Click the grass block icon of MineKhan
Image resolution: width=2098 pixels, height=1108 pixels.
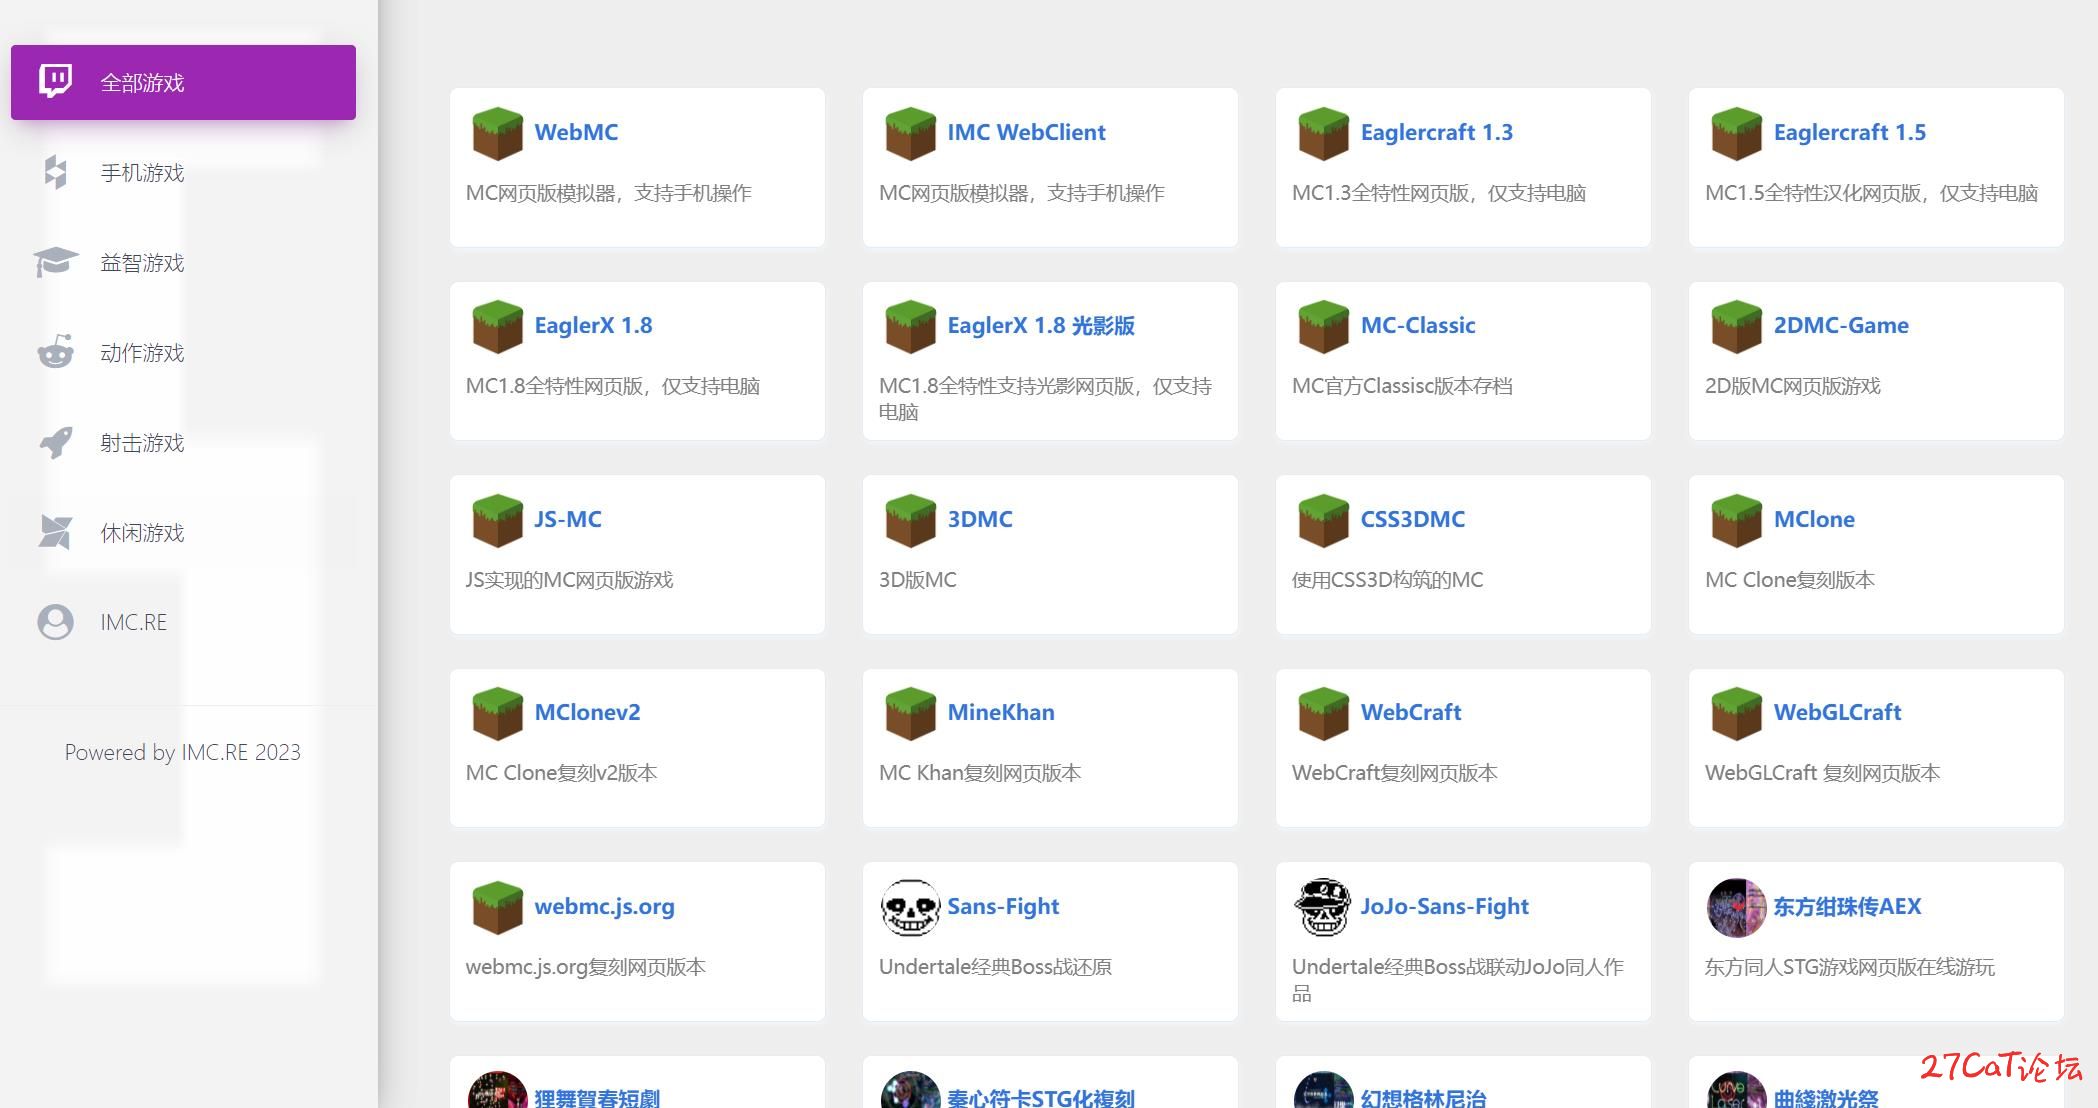[910, 713]
